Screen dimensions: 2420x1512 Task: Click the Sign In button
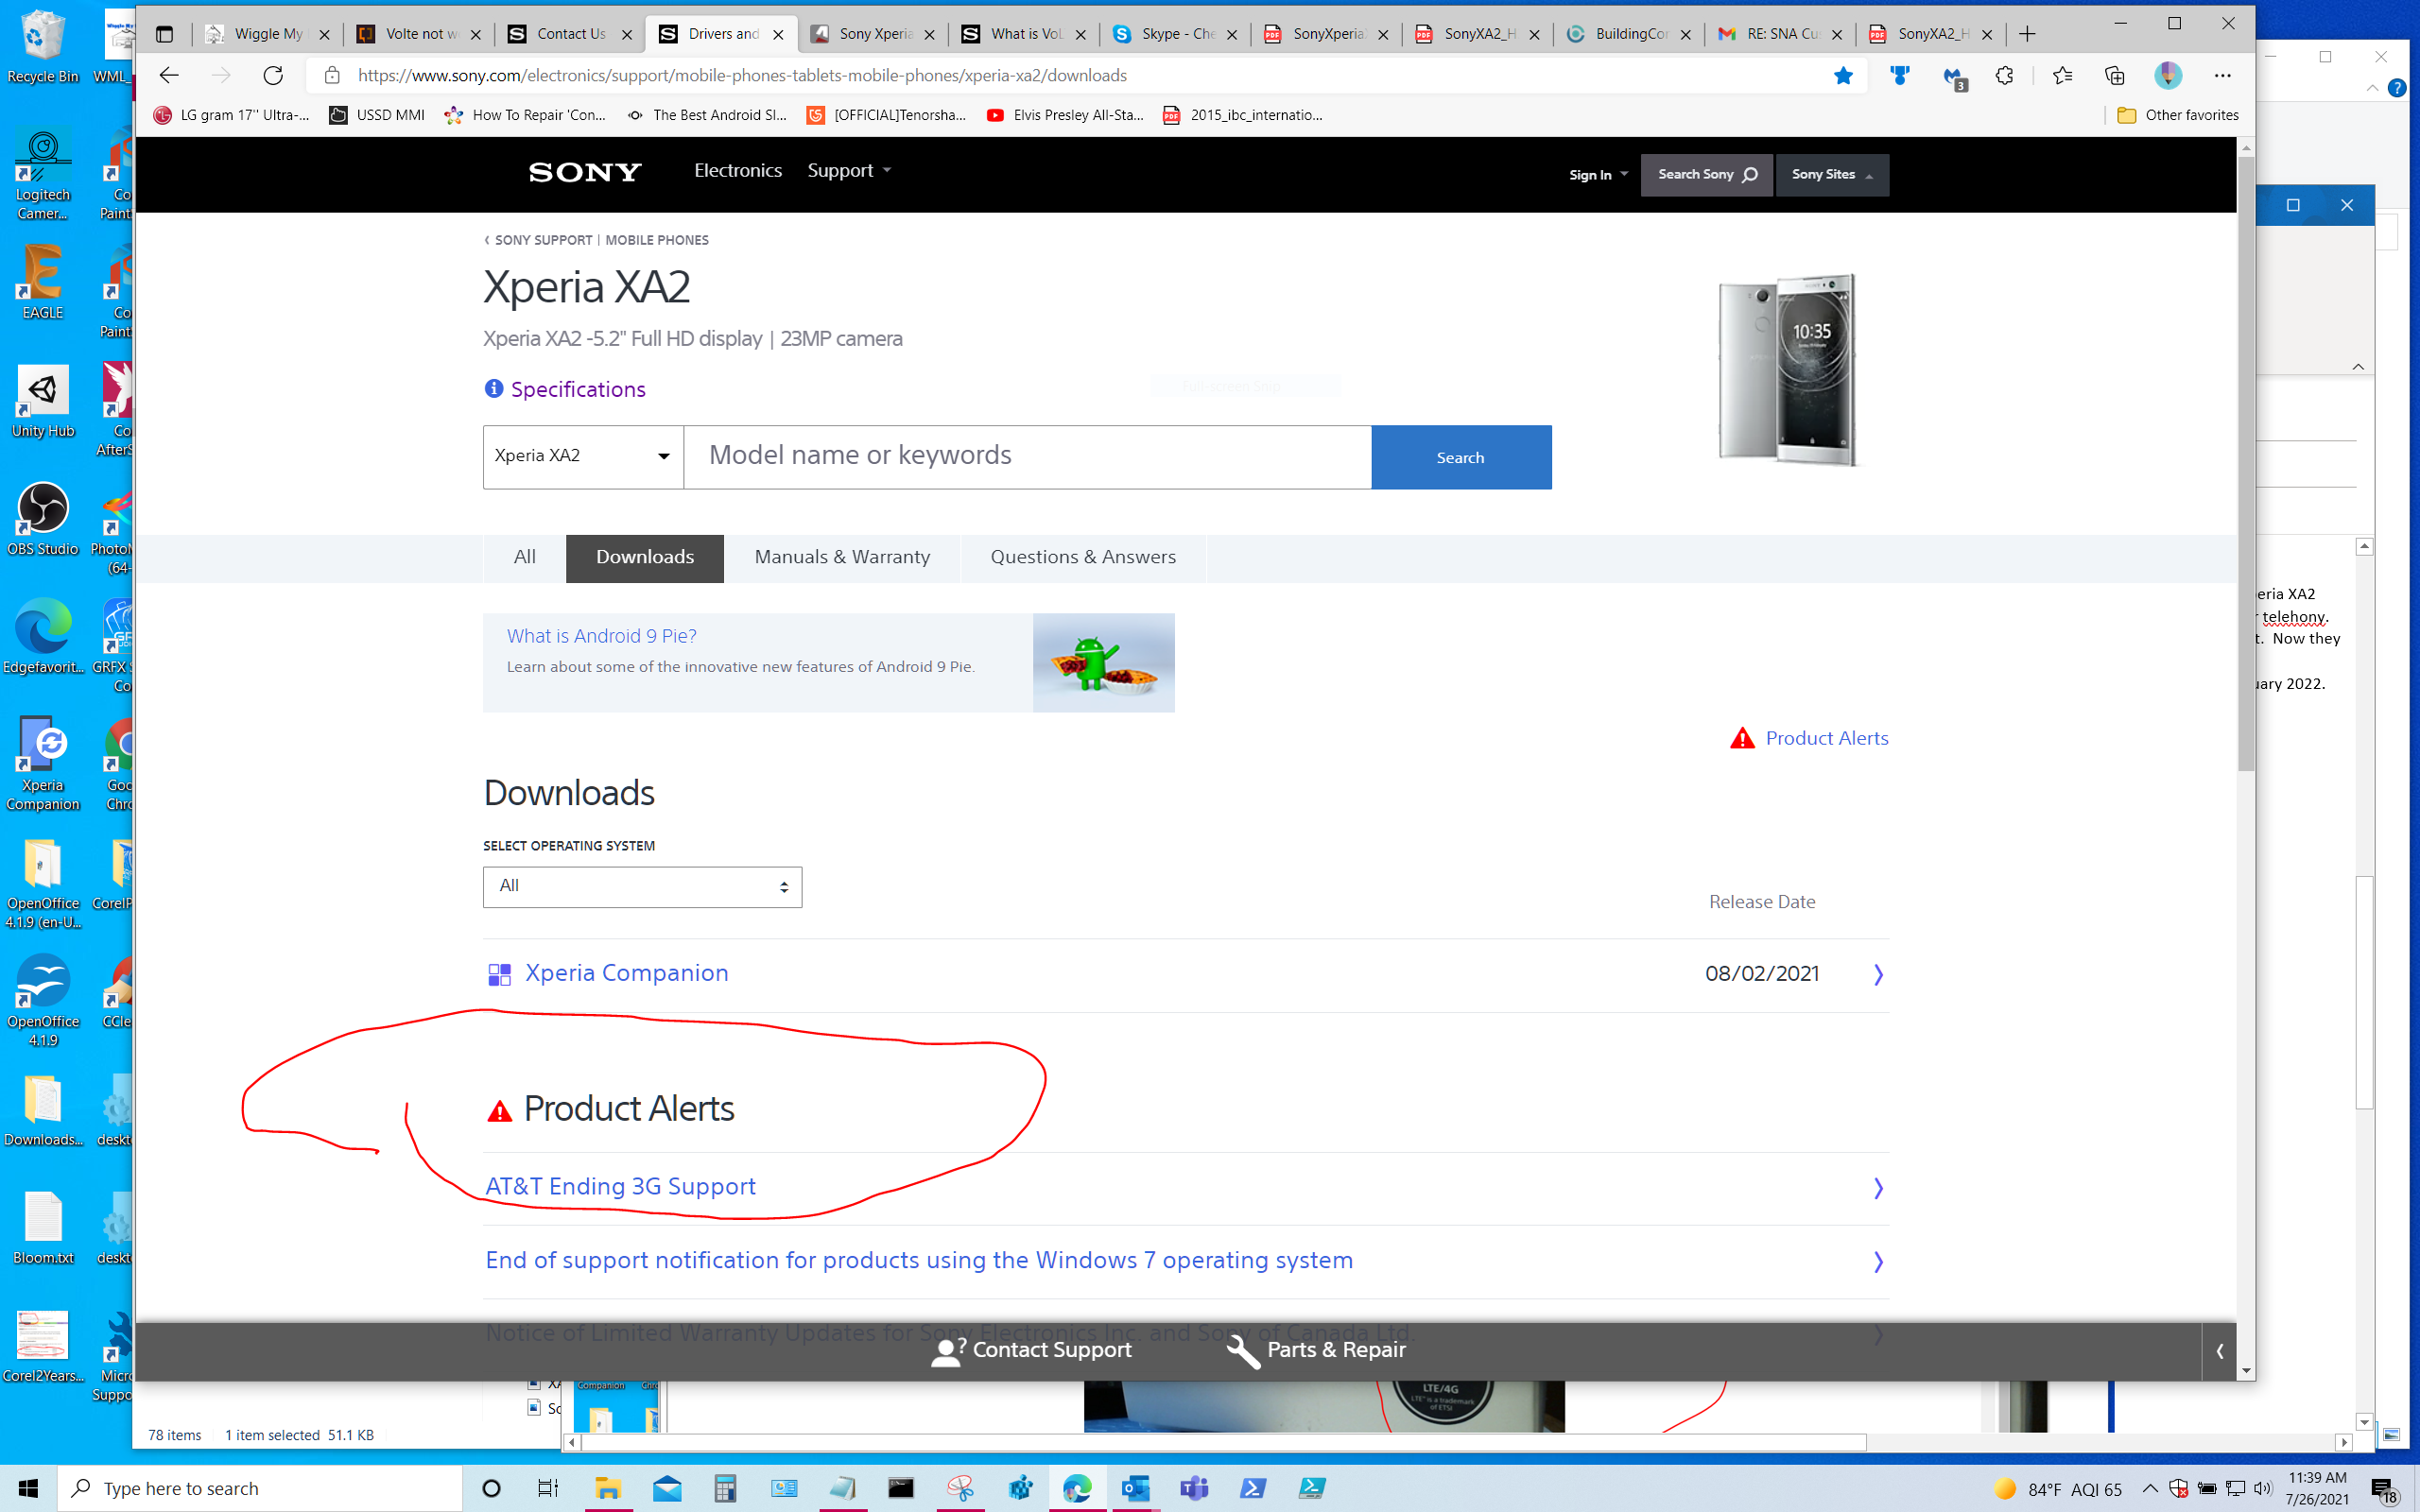click(x=1589, y=174)
